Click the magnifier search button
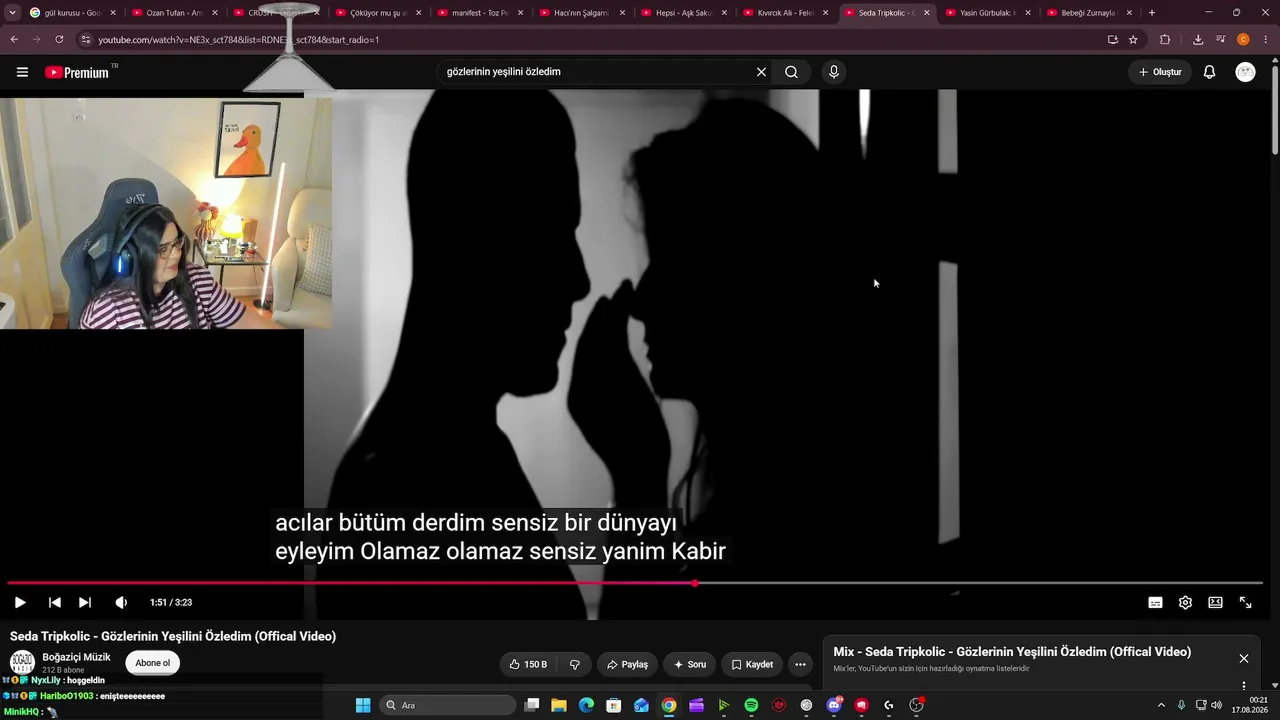The height and width of the screenshot is (720, 1280). pyautogui.click(x=791, y=72)
